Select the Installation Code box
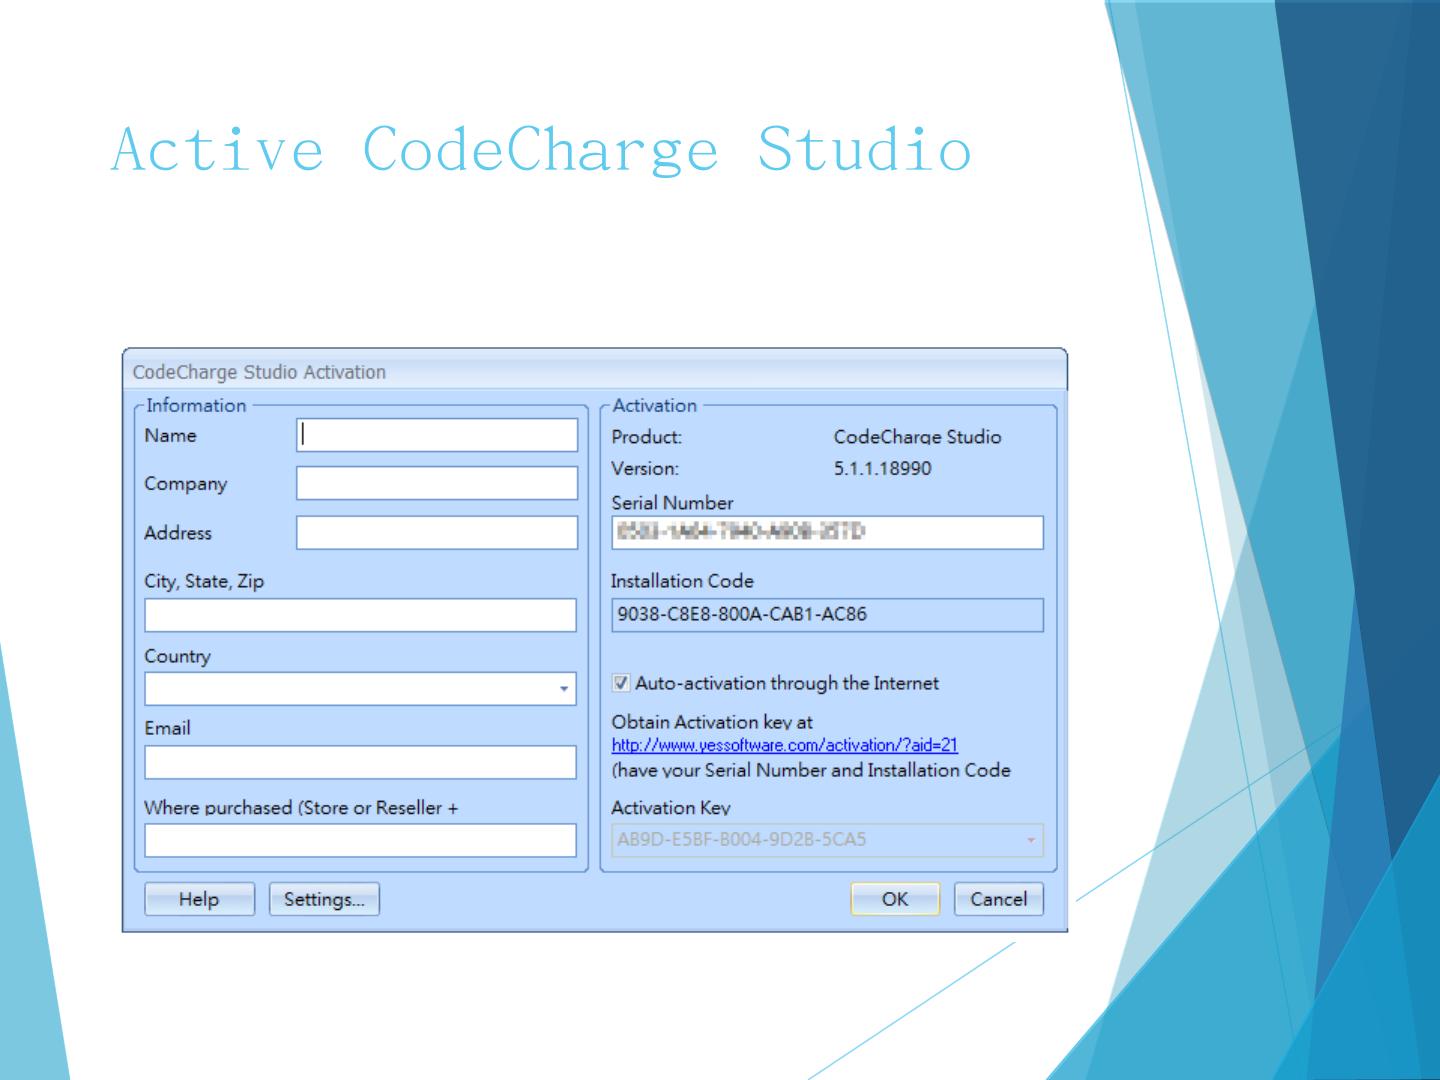The width and height of the screenshot is (1440, 1080). [x=827, y=614]
